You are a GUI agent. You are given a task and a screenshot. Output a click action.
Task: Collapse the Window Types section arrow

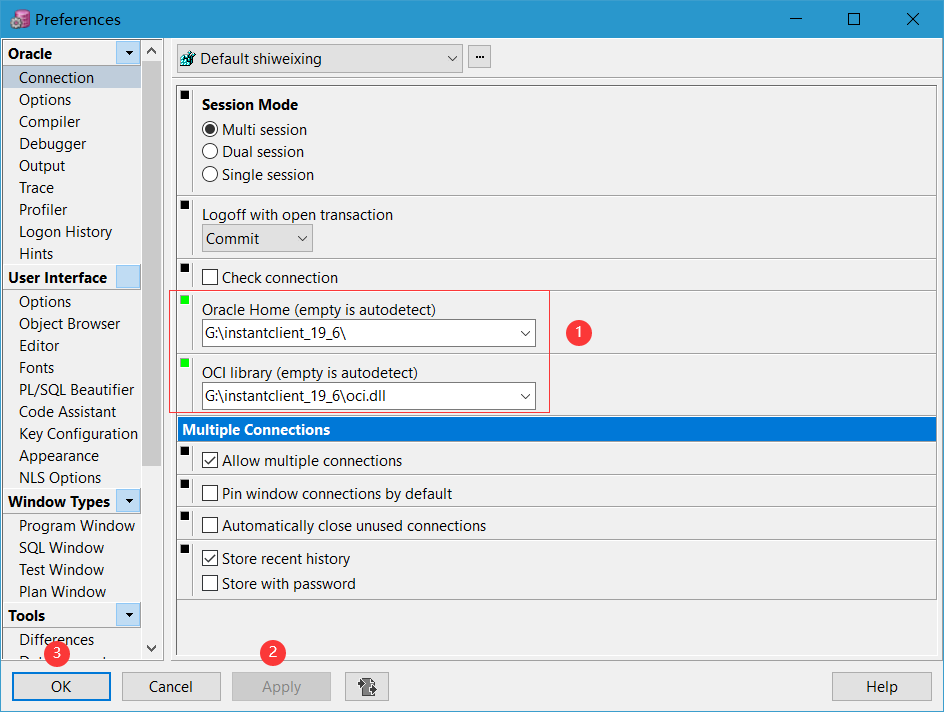(128, 501)
